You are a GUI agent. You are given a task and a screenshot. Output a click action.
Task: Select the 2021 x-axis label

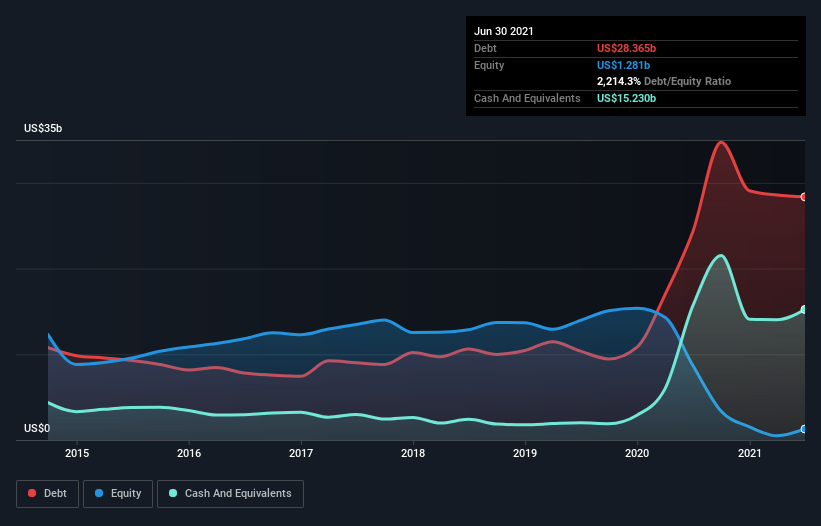pos(750,454)
